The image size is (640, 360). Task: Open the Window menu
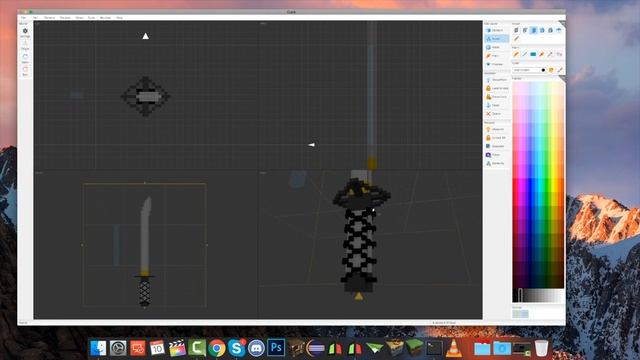tap(105, 18)
